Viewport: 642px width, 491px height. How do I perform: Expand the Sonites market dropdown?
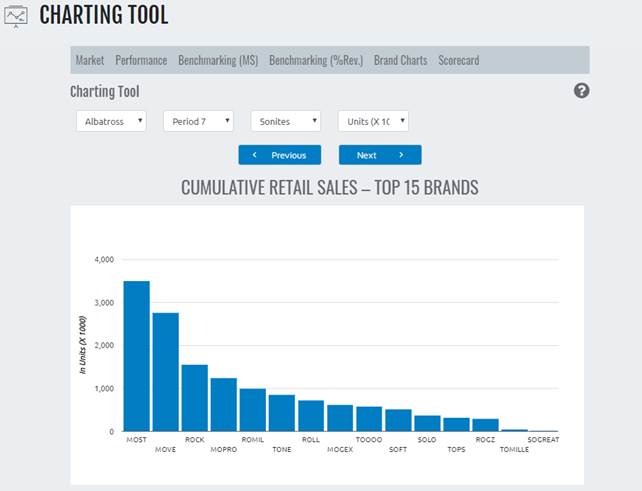(x=286, y=121)
